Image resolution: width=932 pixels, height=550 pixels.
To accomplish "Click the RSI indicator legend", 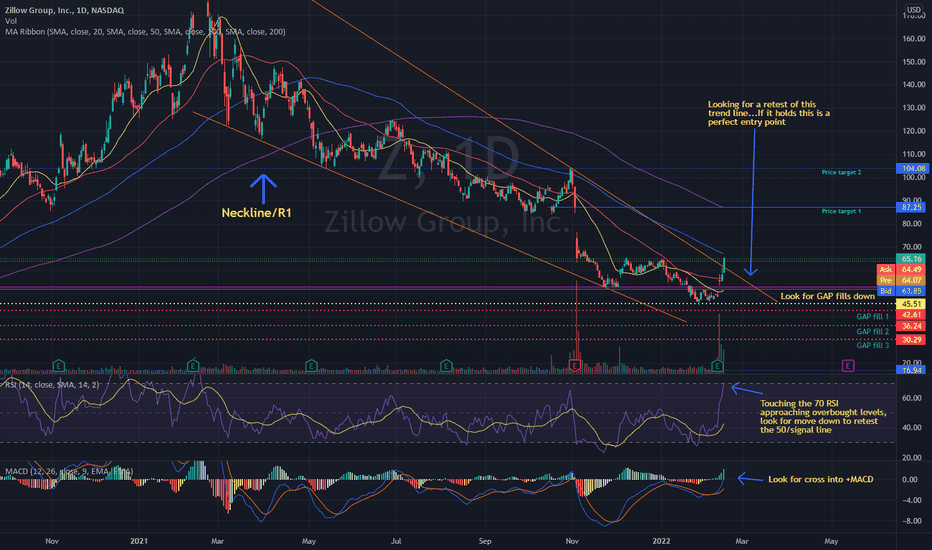I will click(52, 385).
